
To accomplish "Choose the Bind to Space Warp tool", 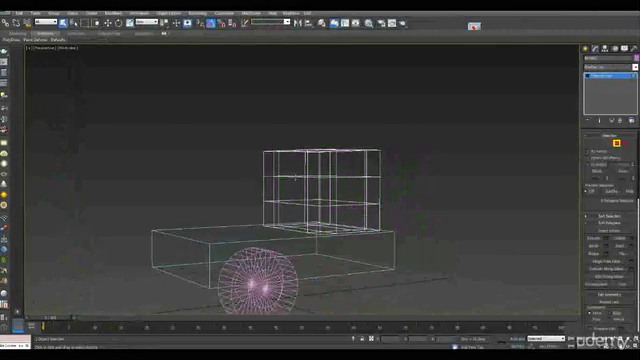I will [27, 23].
